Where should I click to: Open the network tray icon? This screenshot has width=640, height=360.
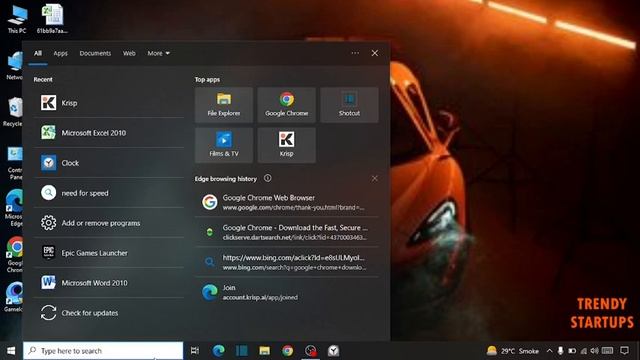pos(584,351)
